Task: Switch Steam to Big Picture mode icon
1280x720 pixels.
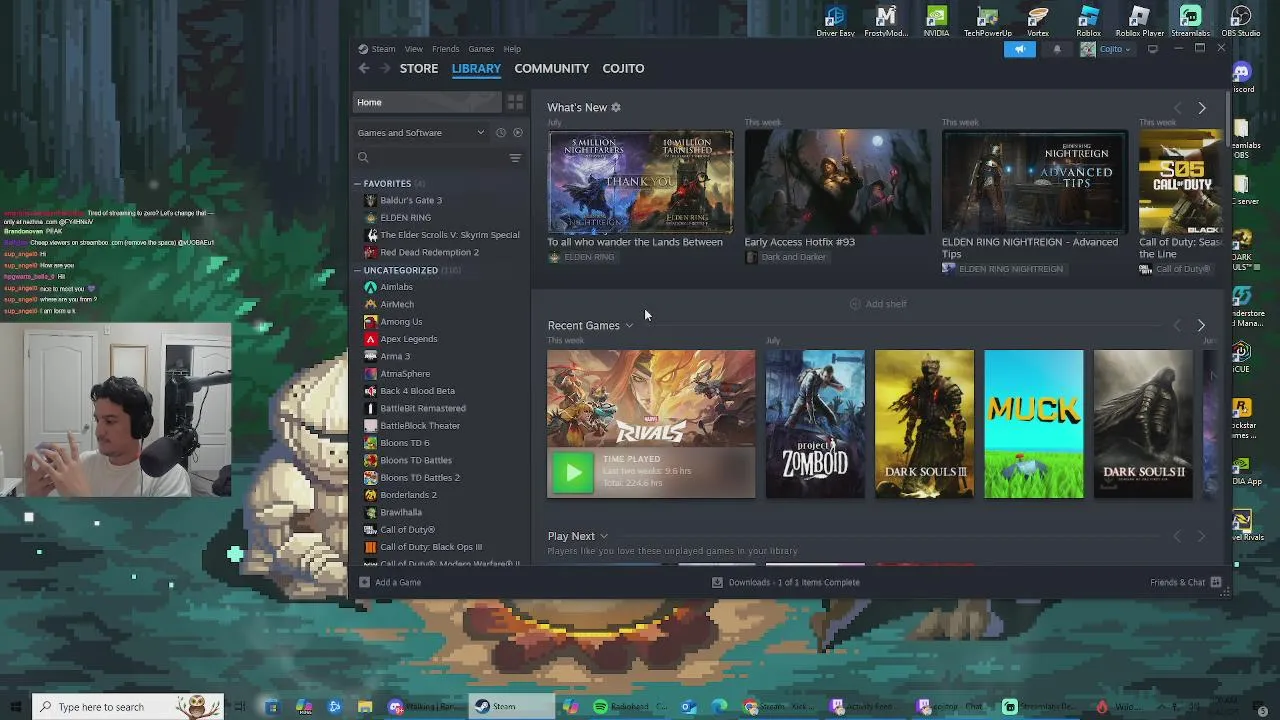Action: [x=1152, y=49]
